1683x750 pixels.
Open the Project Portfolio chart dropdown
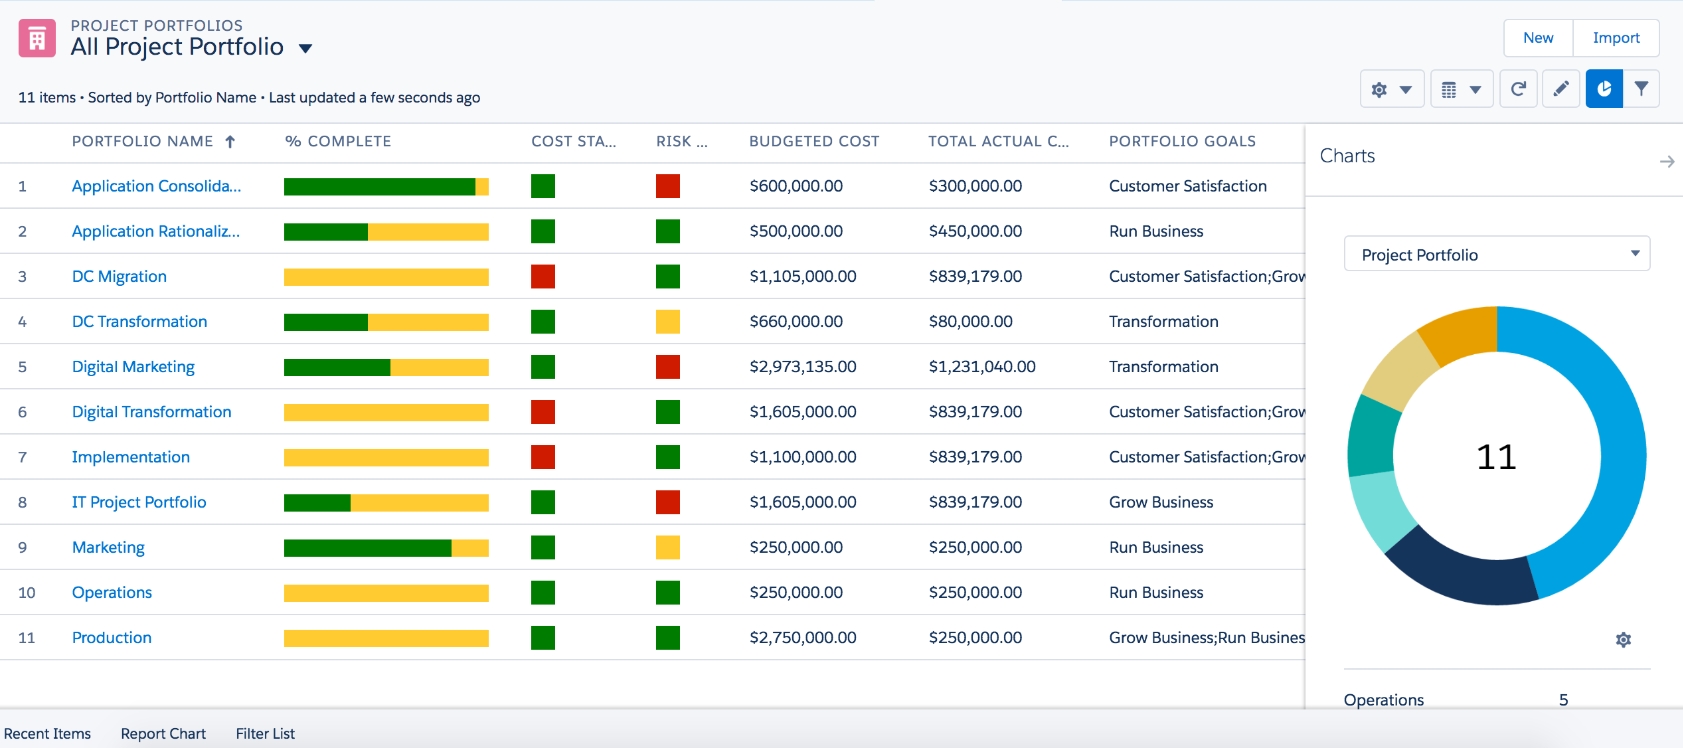(x=1497, y=254)
